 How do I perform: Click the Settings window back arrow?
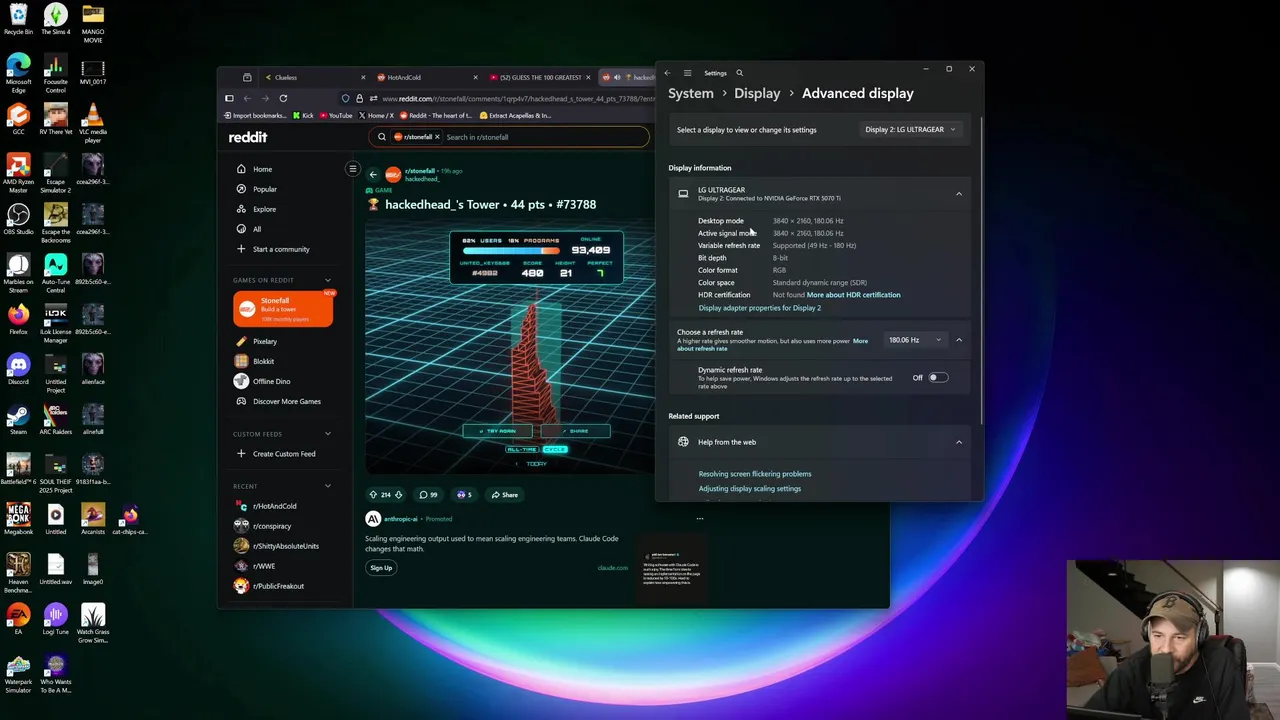pos(667,73)
